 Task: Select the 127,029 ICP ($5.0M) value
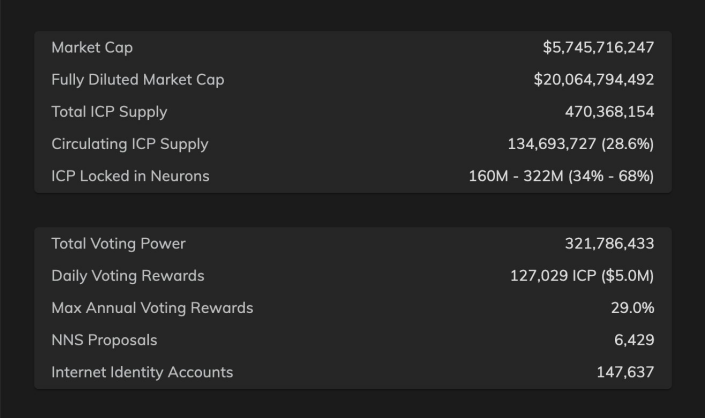point(582,276)
